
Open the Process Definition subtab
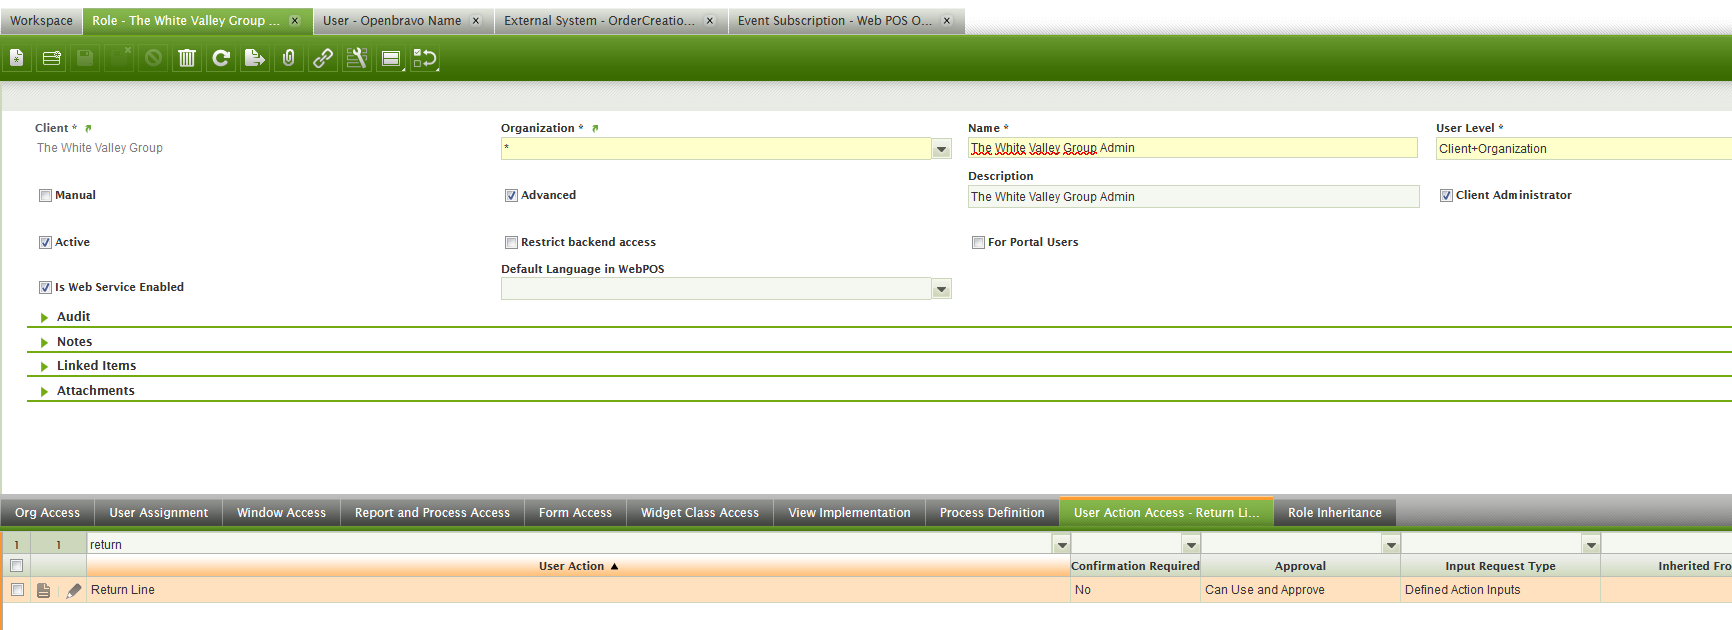click(992, 513)
